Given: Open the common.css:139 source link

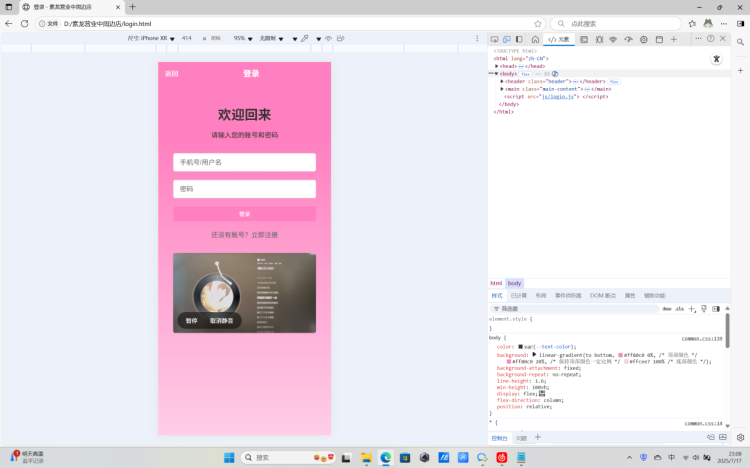Looking at the screenshot, I should (702, 338).
